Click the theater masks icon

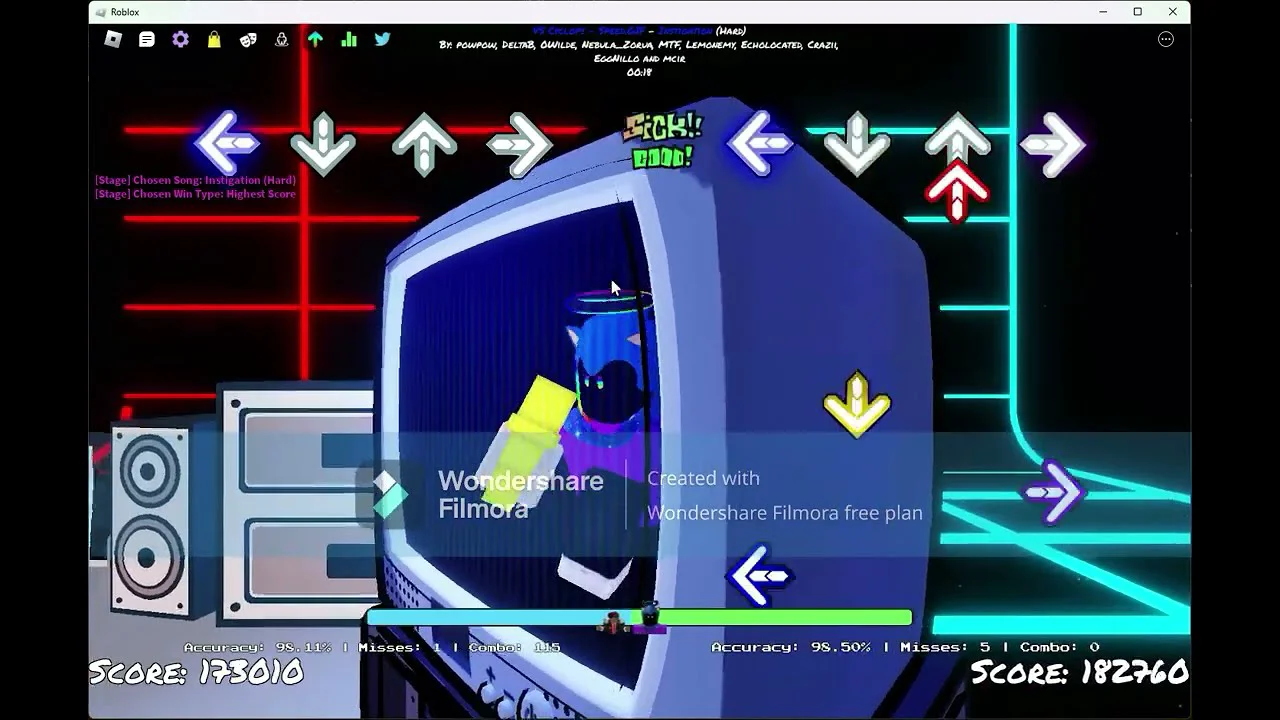tap(248, 40)
